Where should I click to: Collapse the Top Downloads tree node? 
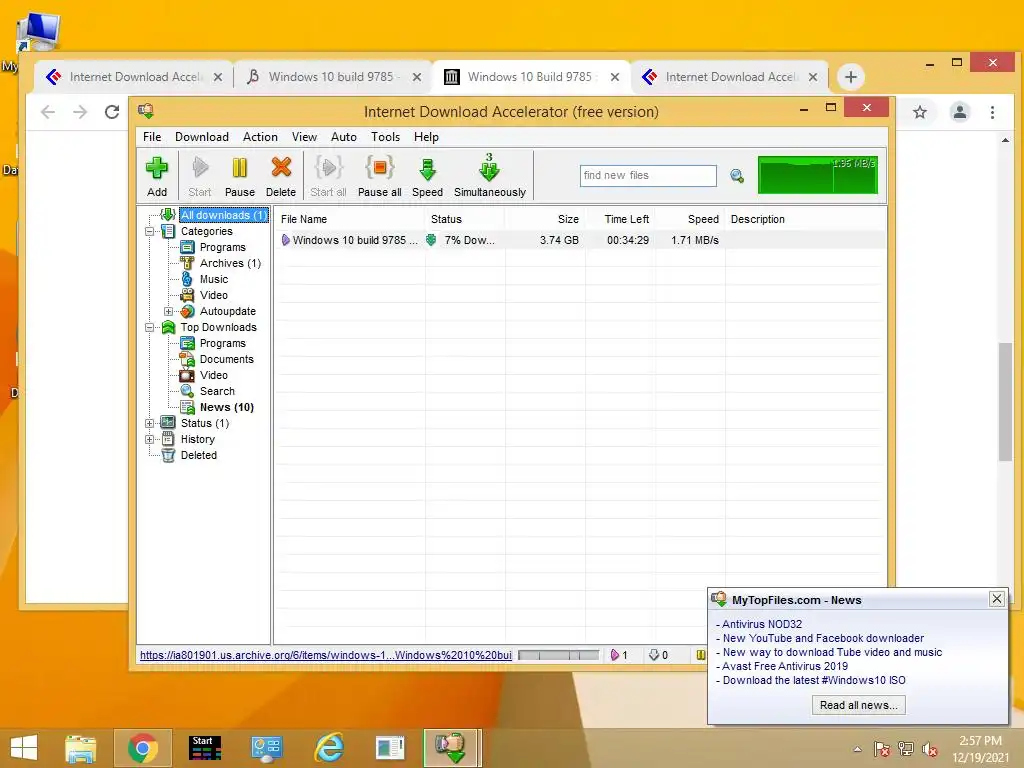click(x=150, y=327)
